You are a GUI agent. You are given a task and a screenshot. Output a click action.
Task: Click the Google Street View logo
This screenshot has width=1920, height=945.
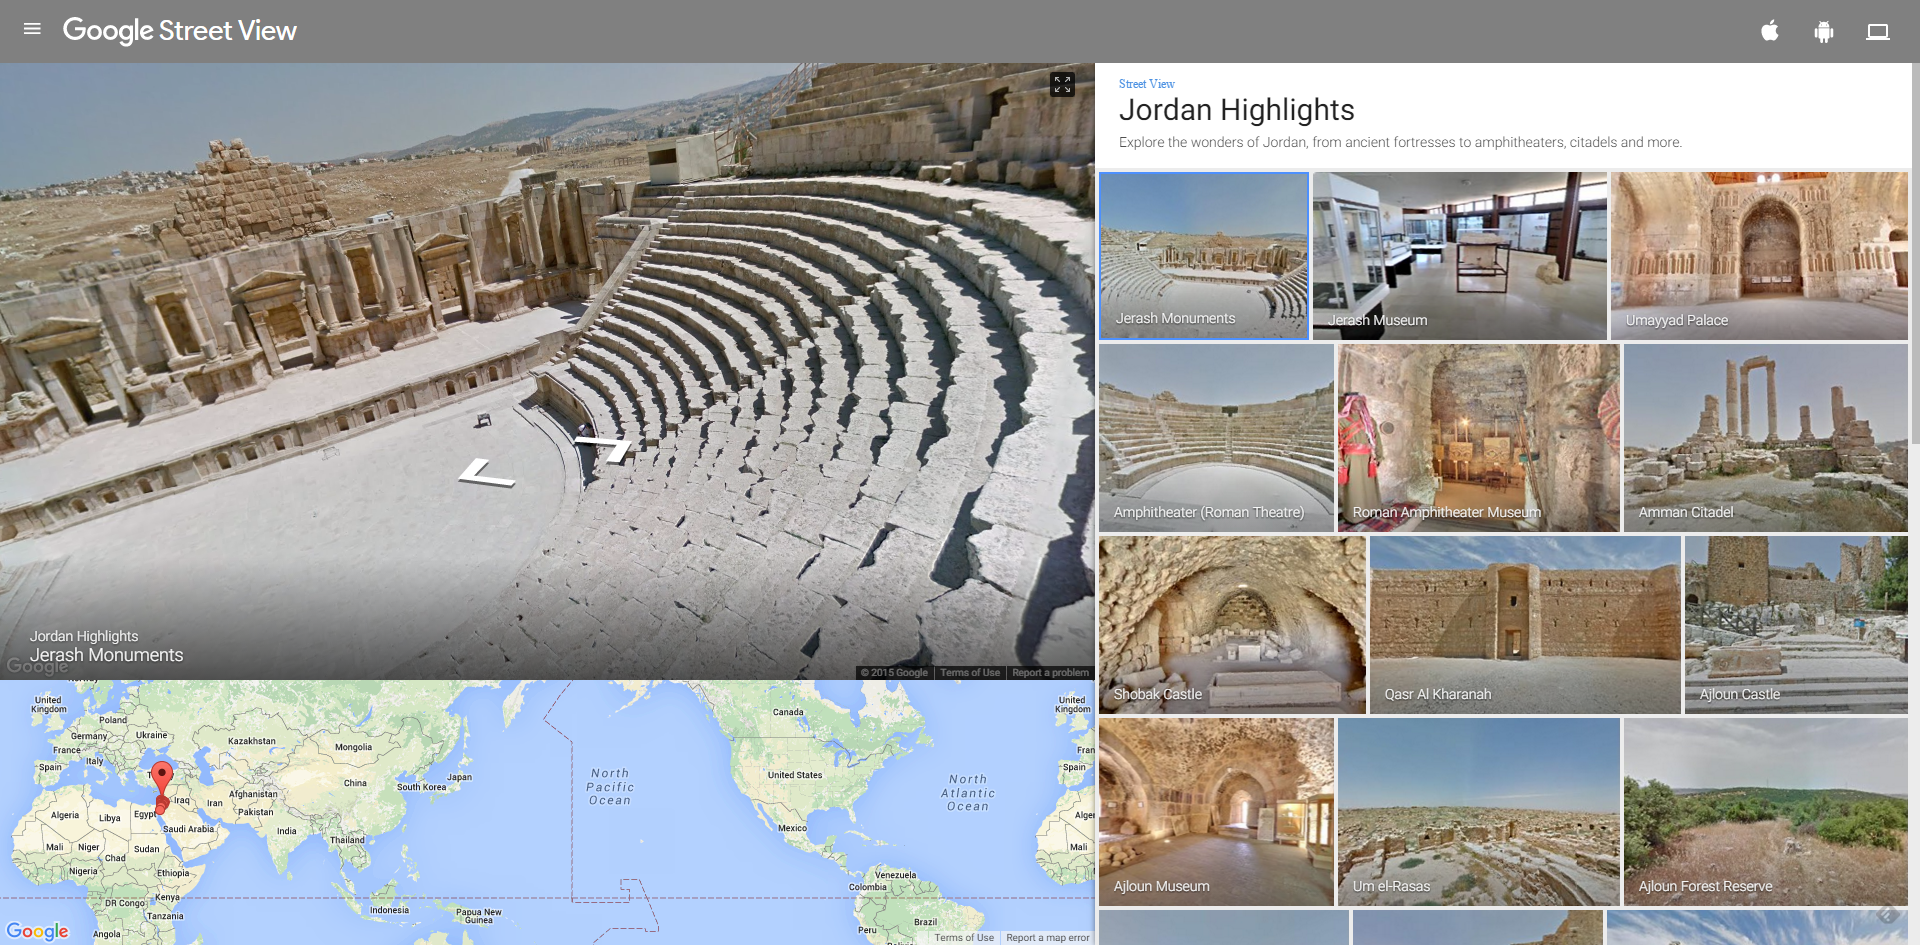[180, 31]
